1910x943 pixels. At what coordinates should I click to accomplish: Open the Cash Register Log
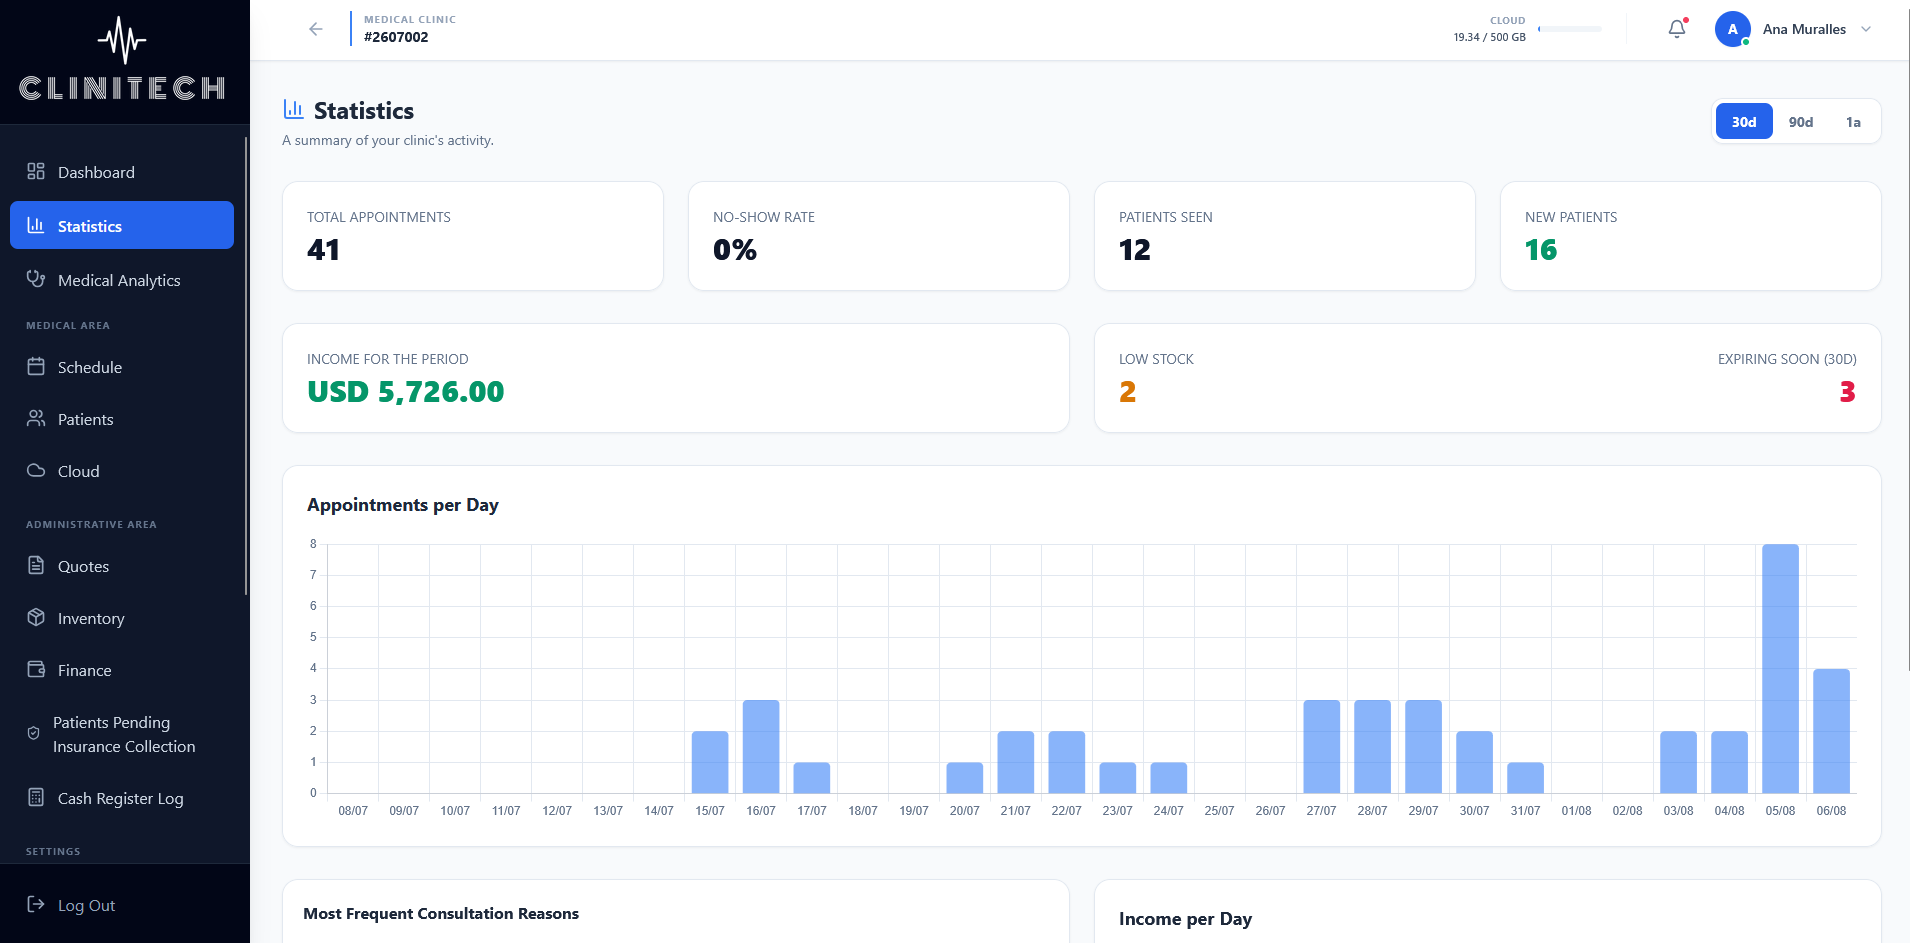coord(122,798)
